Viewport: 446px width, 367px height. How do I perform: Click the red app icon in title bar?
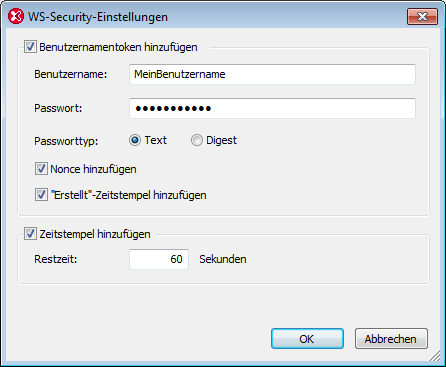click(x=16, y=16)
